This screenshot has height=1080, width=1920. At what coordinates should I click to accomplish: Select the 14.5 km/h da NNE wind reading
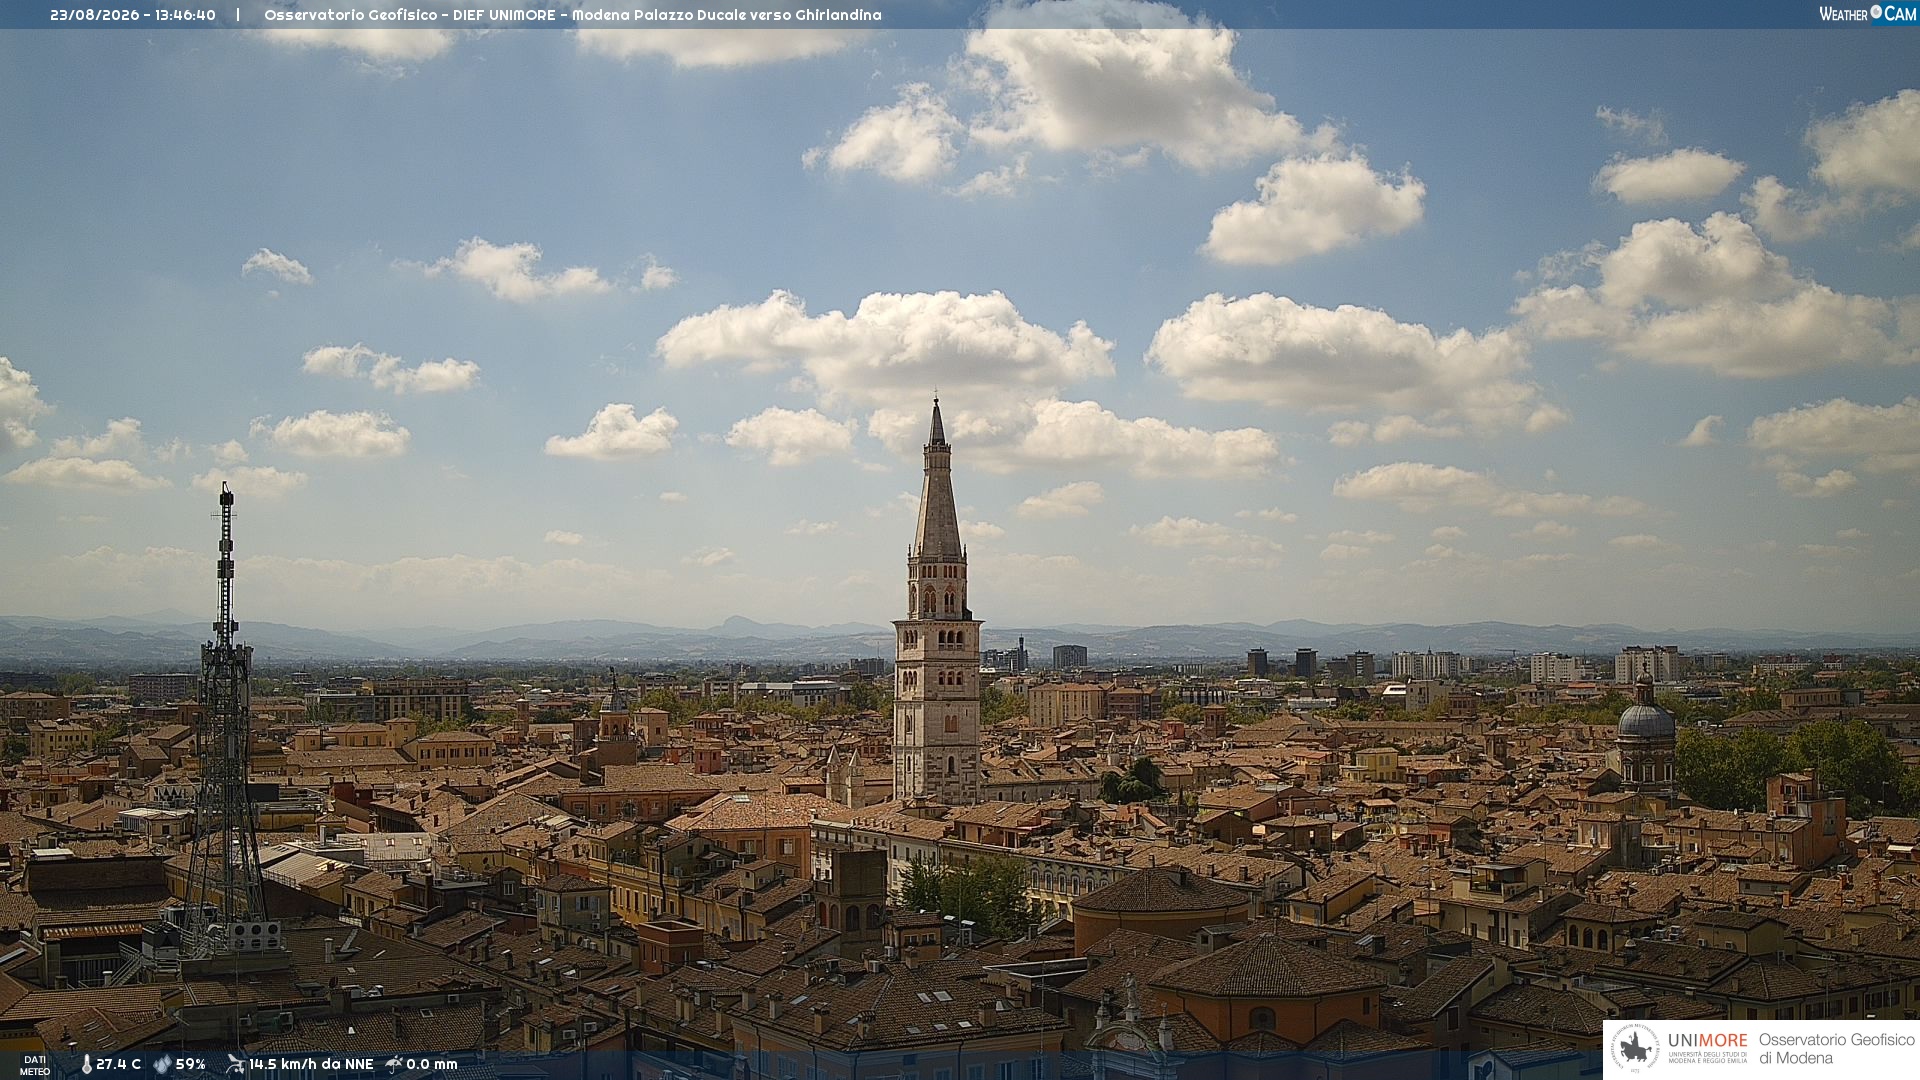[311, 1064]
